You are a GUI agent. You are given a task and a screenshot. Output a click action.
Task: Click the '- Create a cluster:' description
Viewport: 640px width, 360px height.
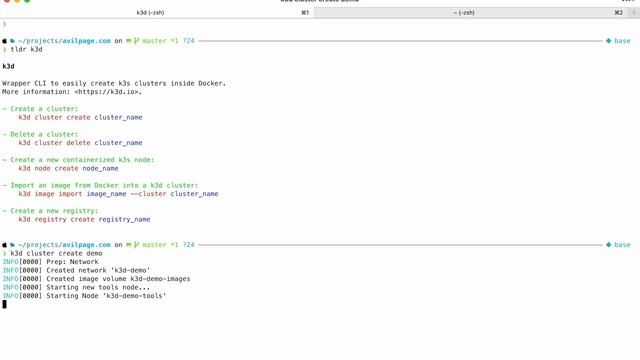(40, 109)
